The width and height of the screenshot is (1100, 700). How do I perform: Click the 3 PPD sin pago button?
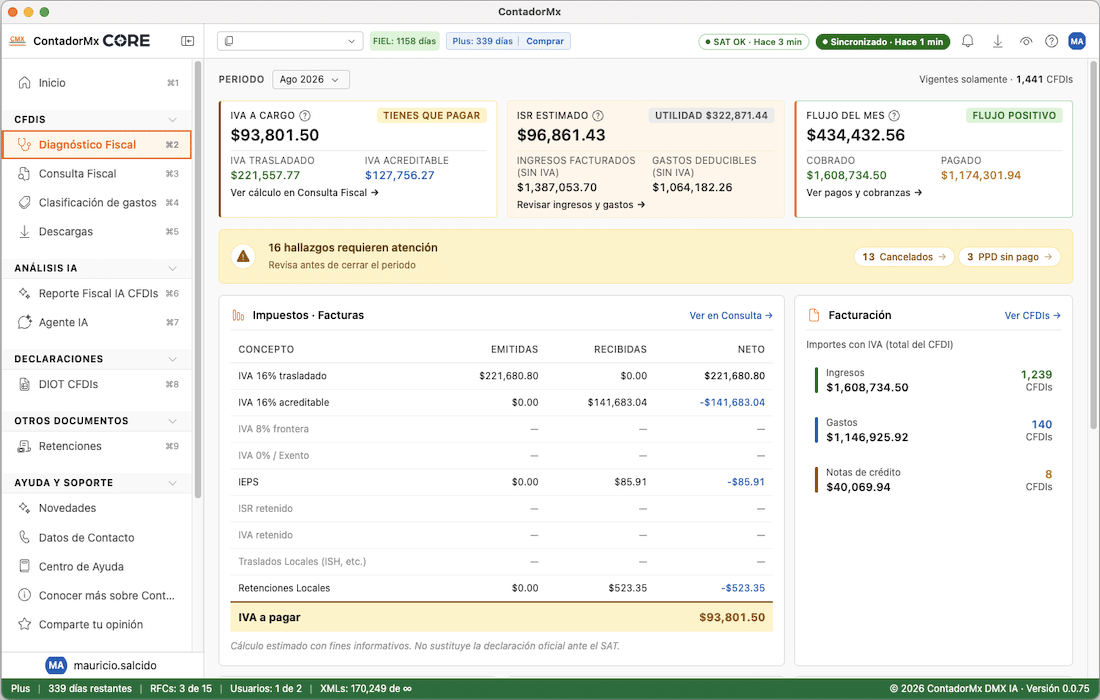(1009, 257)
